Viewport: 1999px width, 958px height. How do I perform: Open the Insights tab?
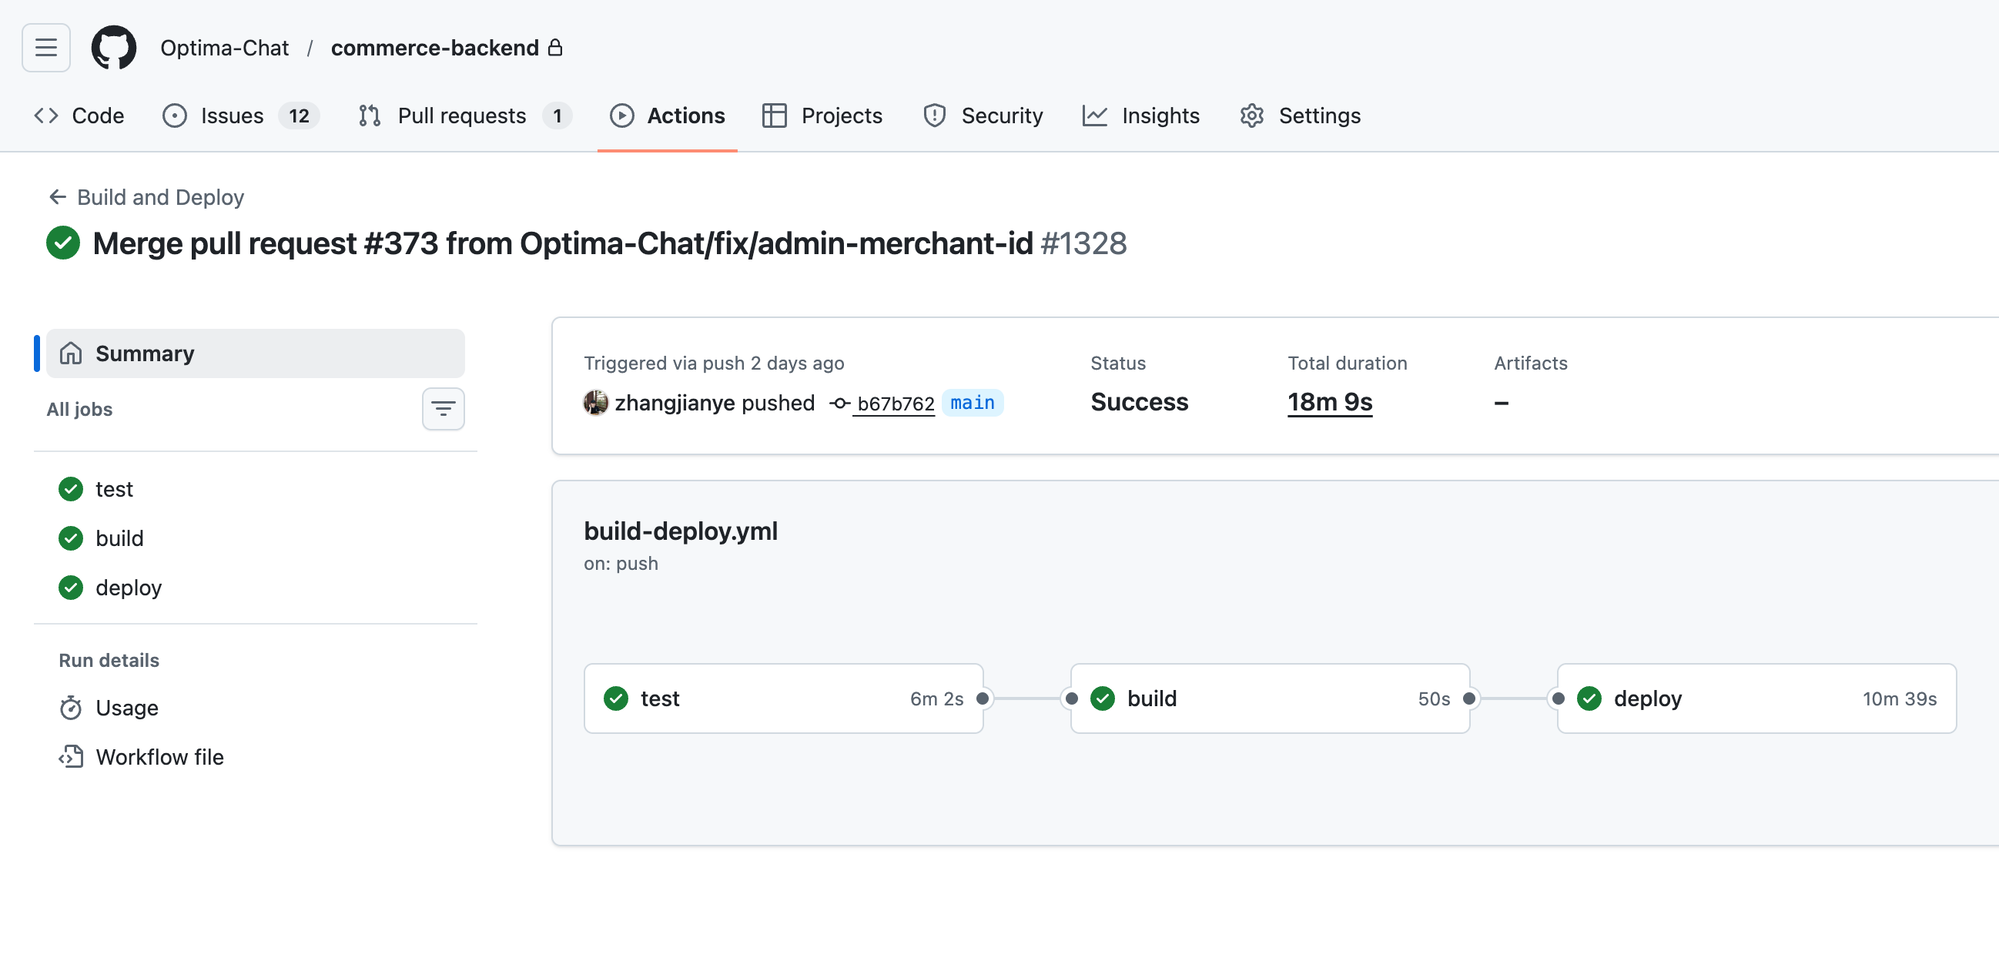point(1141,116)
